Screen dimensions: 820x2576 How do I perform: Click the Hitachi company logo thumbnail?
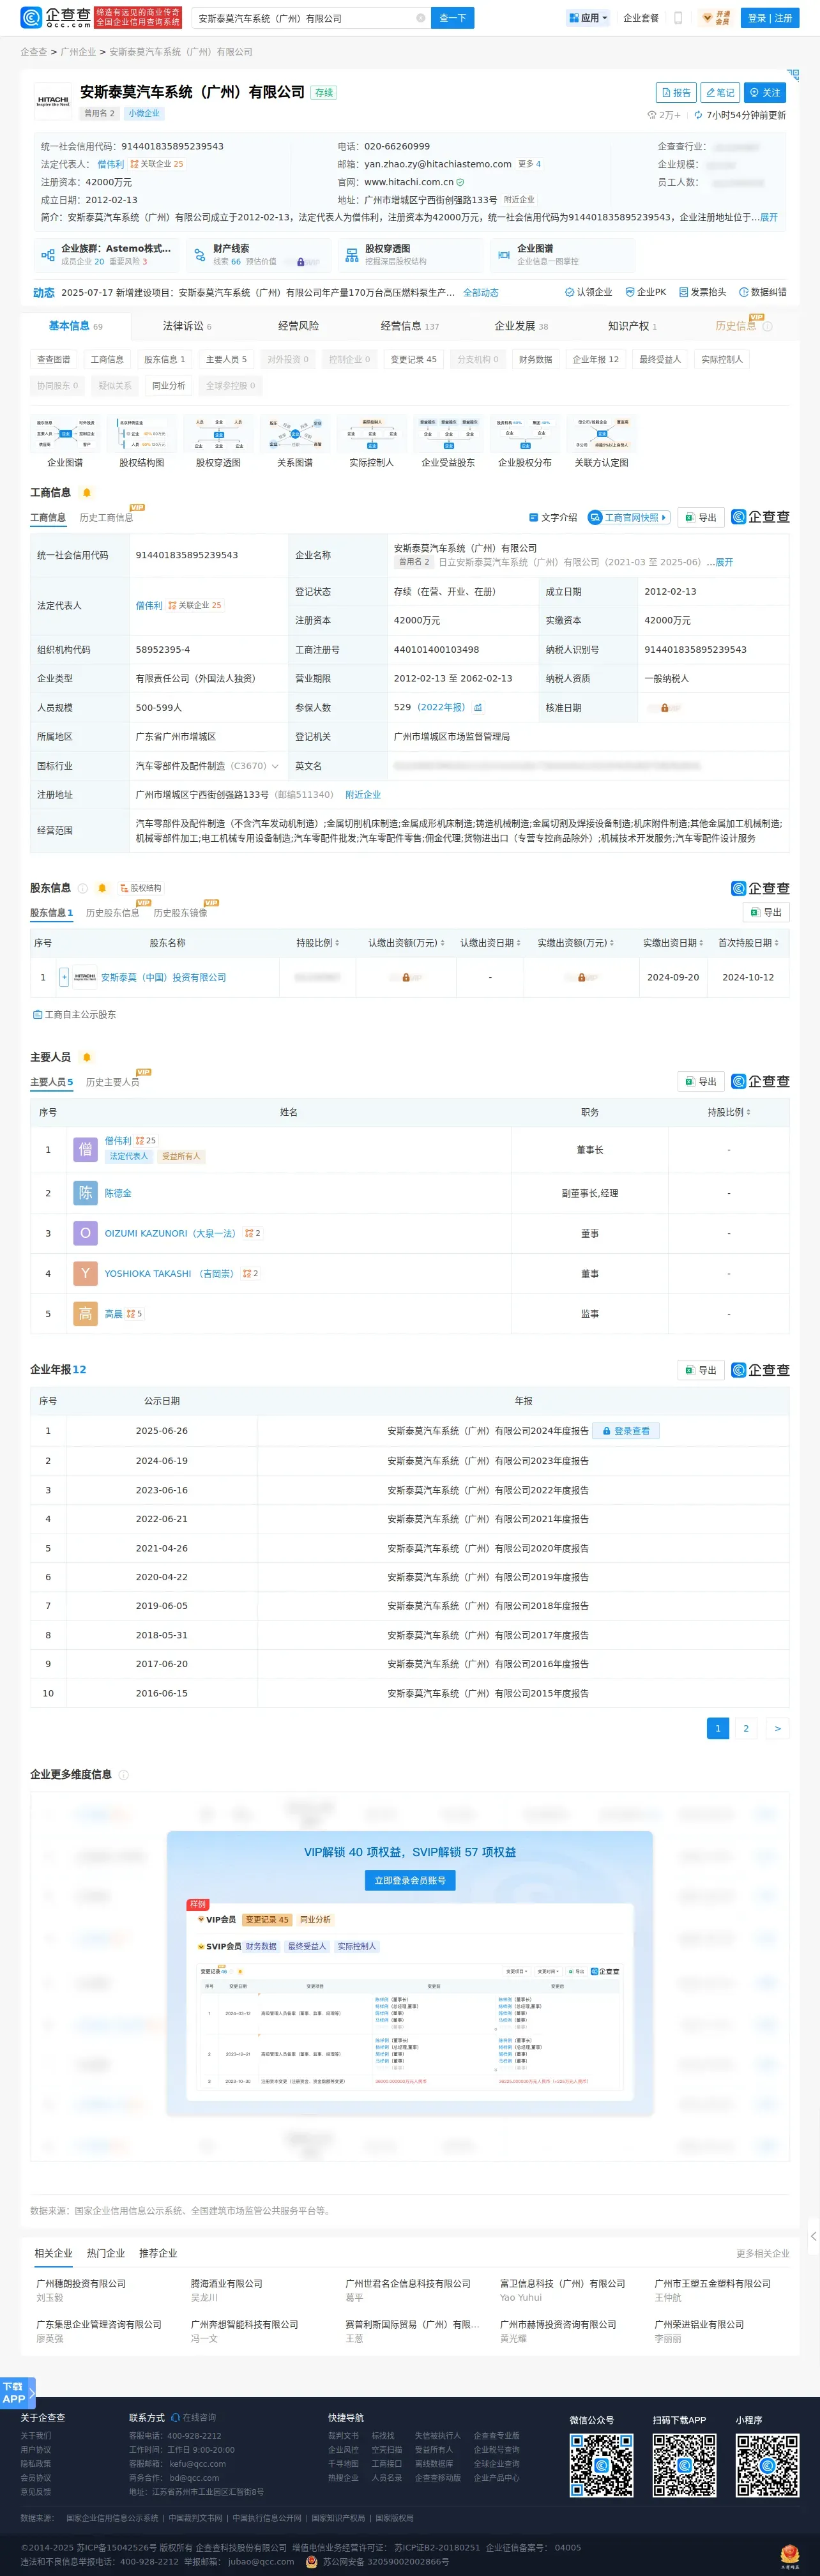click(x=53, y=101)
